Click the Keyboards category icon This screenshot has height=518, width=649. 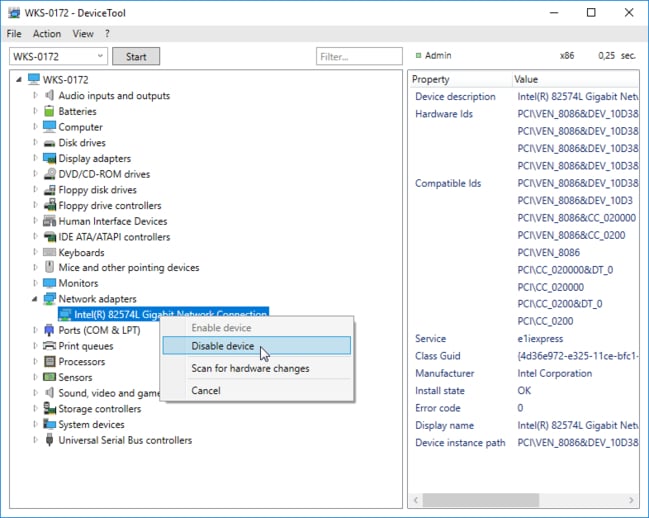pos(49,253)
